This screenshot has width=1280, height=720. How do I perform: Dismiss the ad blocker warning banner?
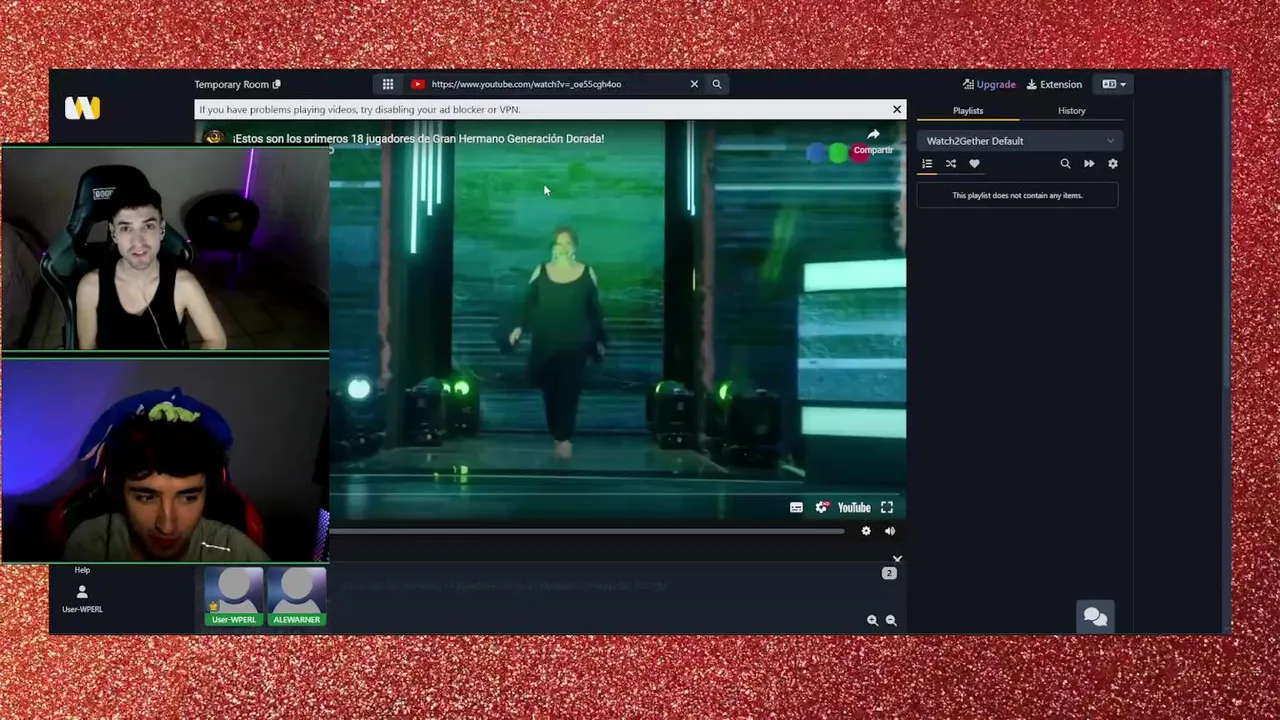pyautogui.click(x=897, y=109)
